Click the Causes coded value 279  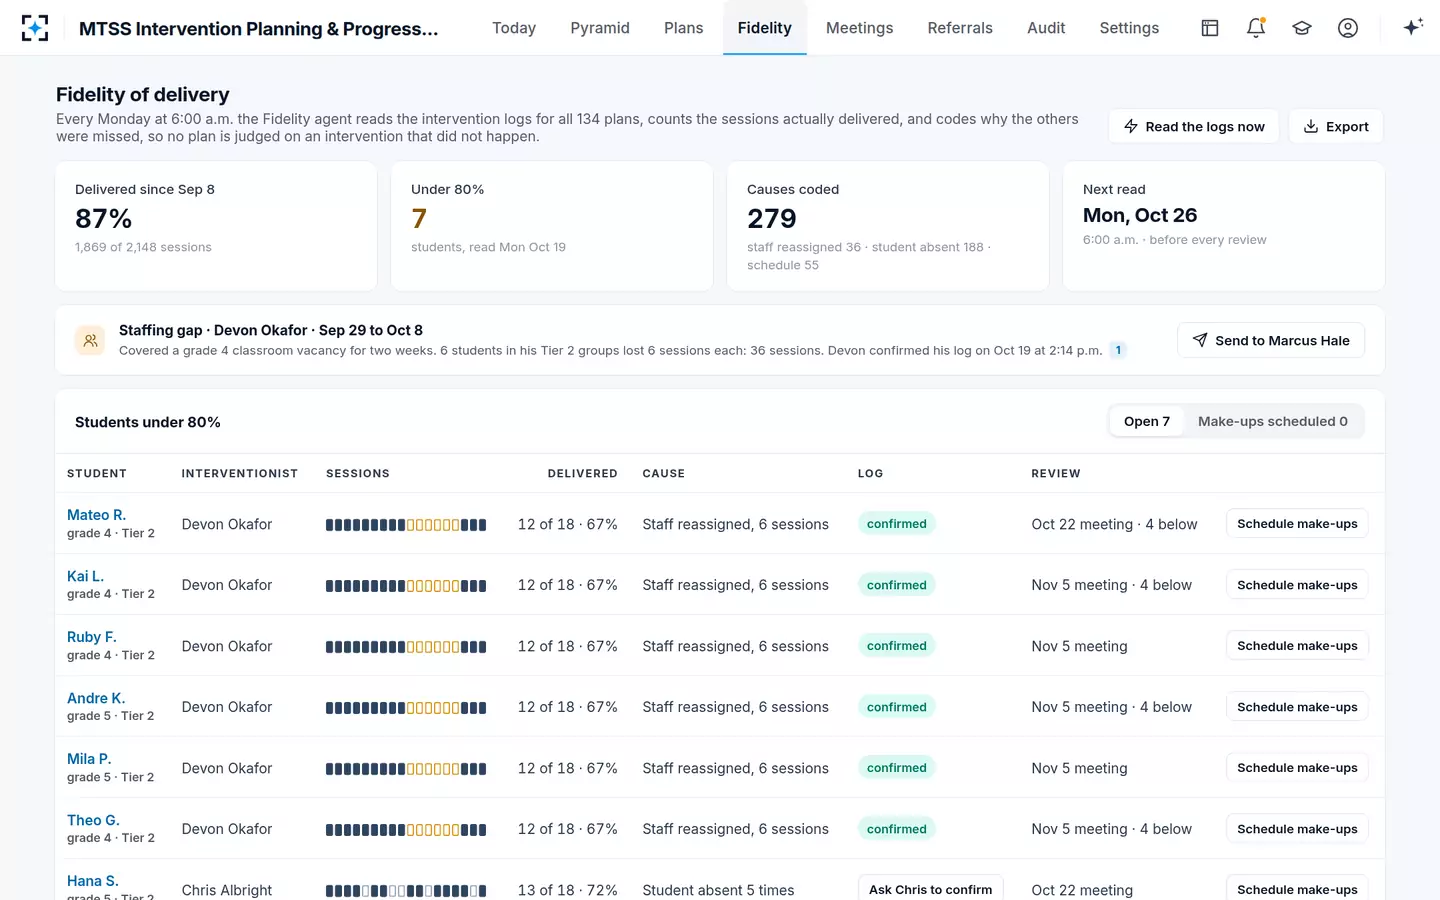772,218
